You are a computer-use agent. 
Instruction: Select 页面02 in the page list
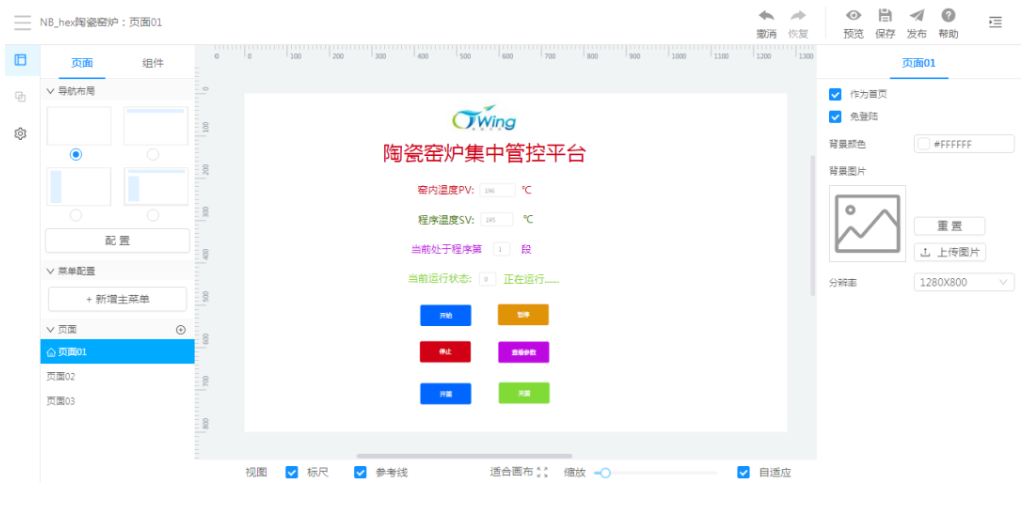[x=61, y=377]
